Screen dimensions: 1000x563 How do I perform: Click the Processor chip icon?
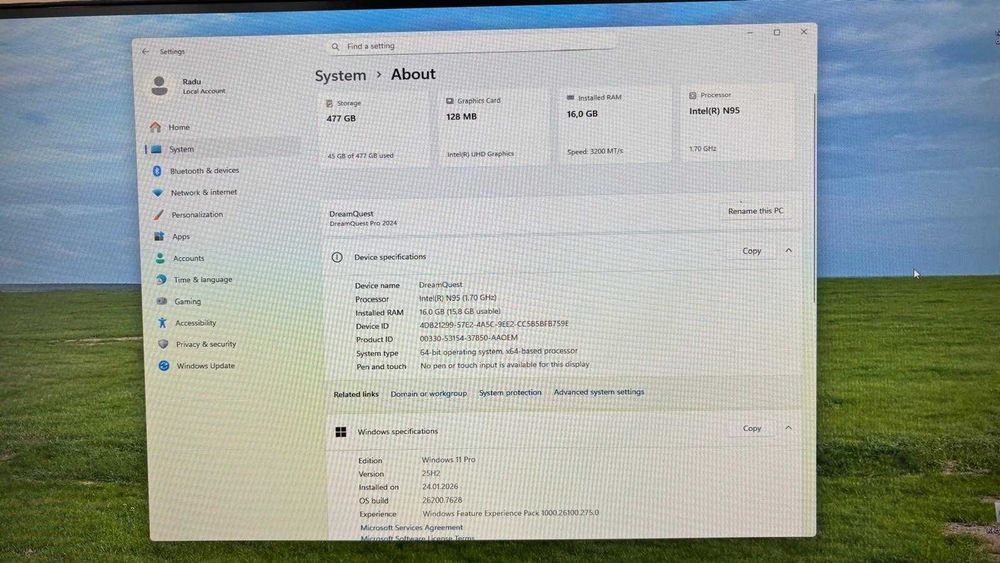pyautogui.click(x=693, y=95)
